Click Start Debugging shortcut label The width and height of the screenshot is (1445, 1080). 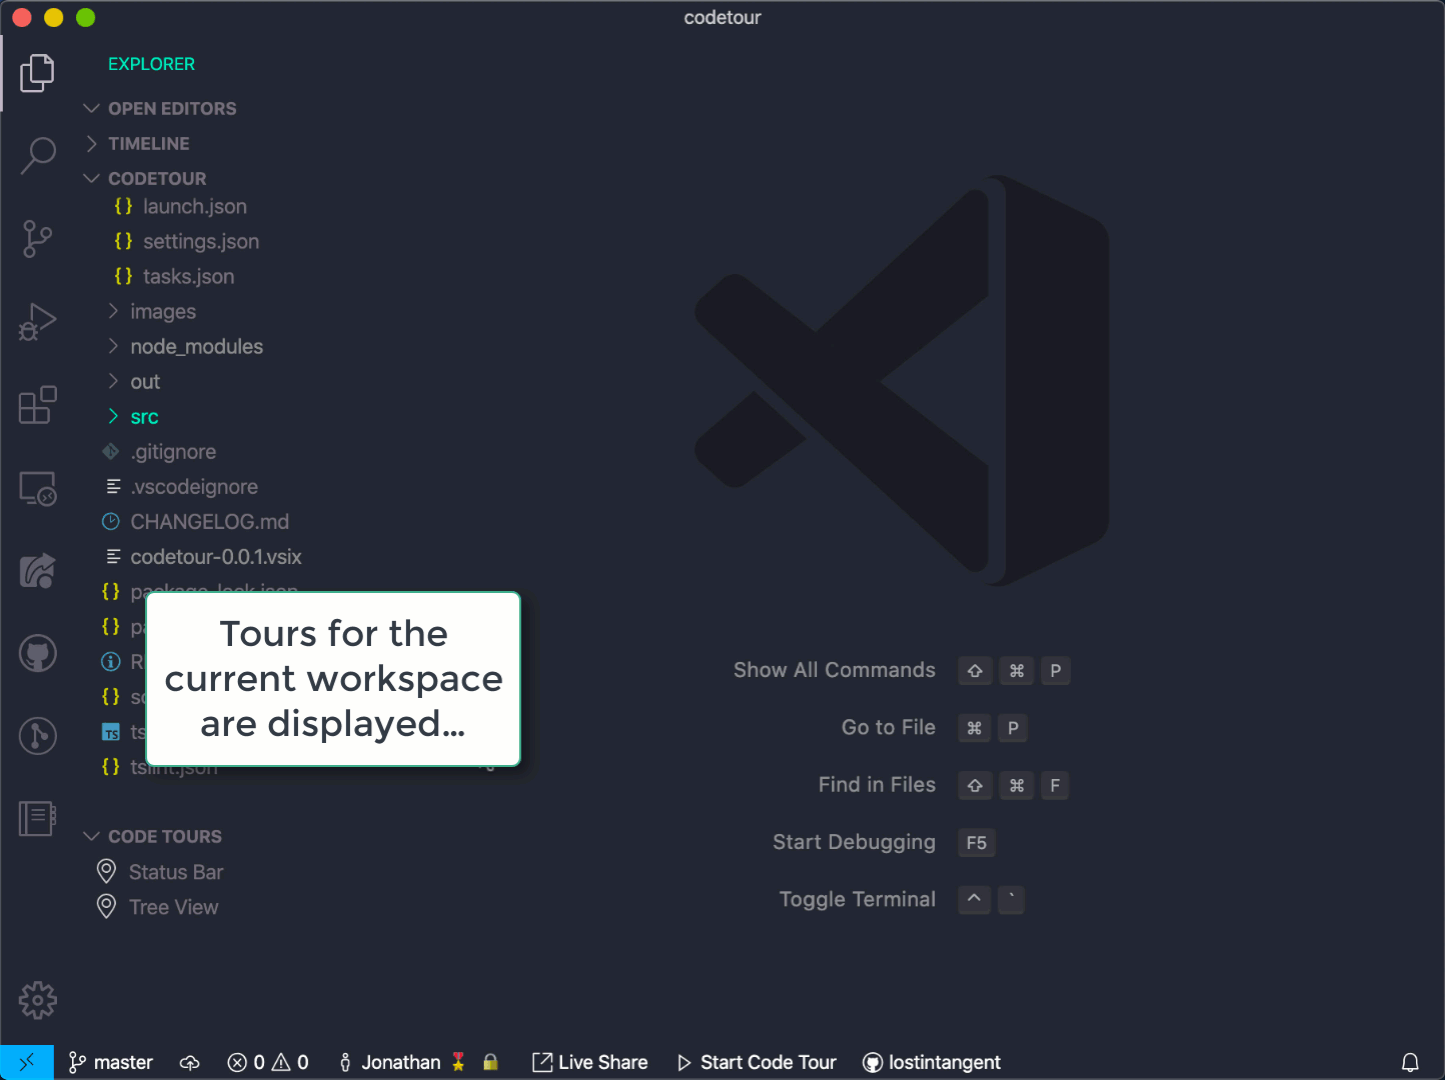(854, 842)
